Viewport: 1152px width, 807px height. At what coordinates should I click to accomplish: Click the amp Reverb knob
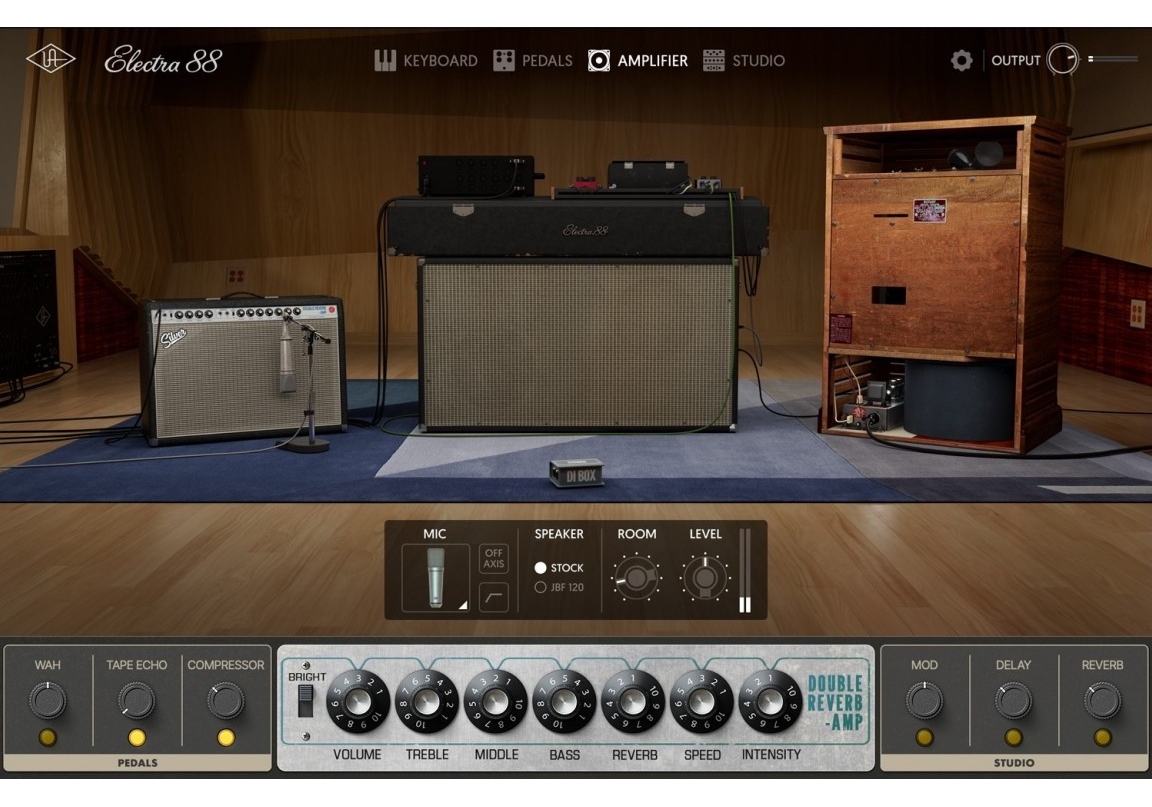[633, 701]
